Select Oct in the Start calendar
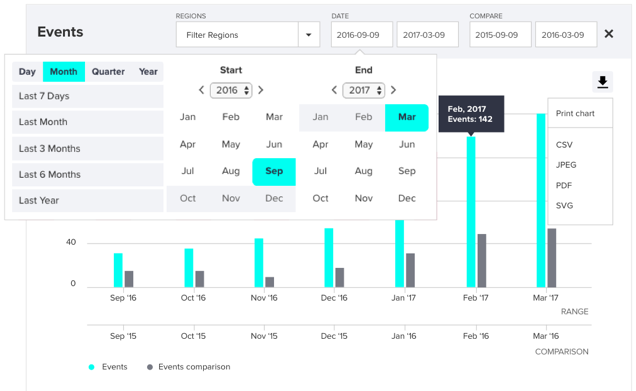The image size is (636, 391). (x=188, y=198)
